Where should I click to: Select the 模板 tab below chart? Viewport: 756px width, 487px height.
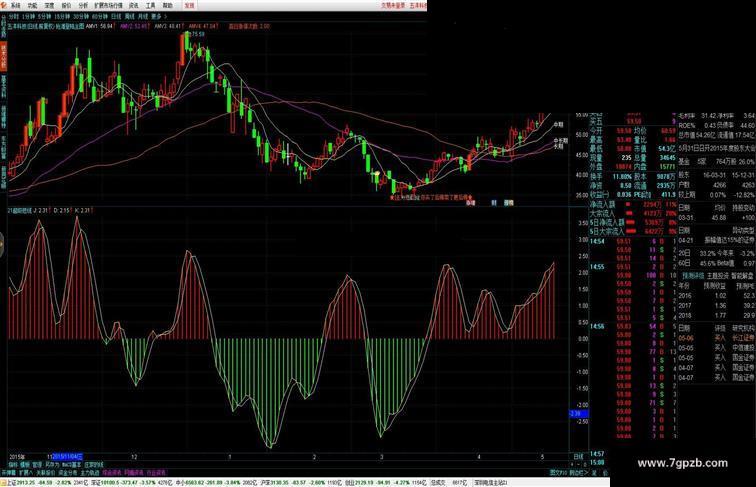pos(25,465)
